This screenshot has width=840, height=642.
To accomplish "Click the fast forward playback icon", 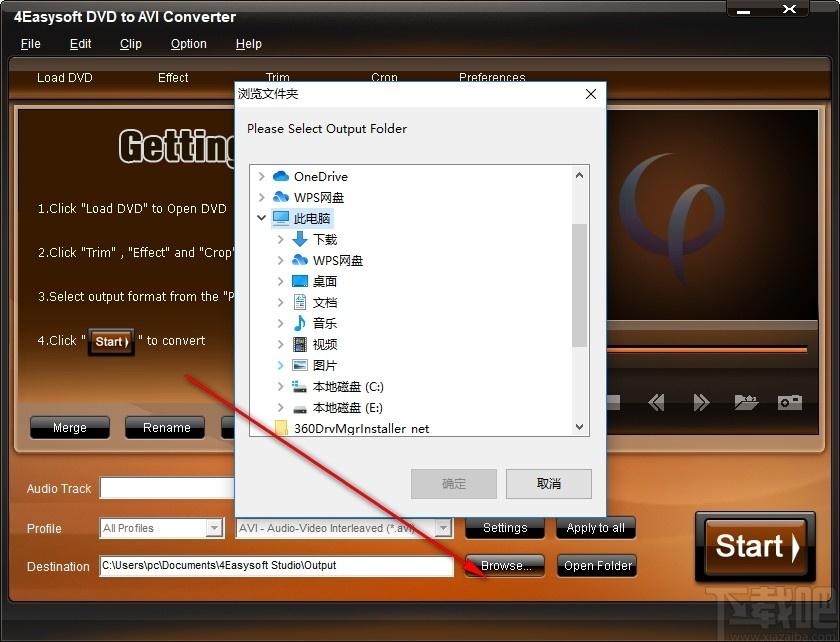I will click(x=701, y=402).
